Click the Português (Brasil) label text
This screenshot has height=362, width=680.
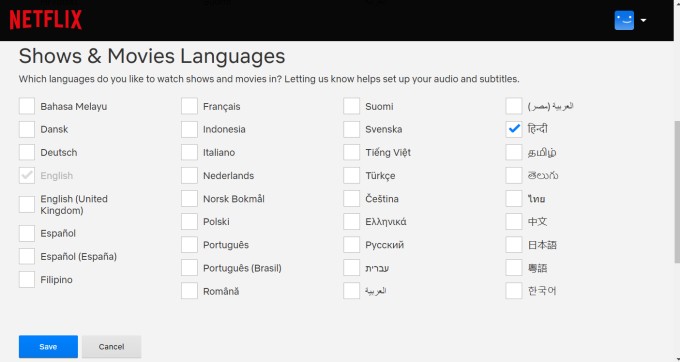[242, 268]
